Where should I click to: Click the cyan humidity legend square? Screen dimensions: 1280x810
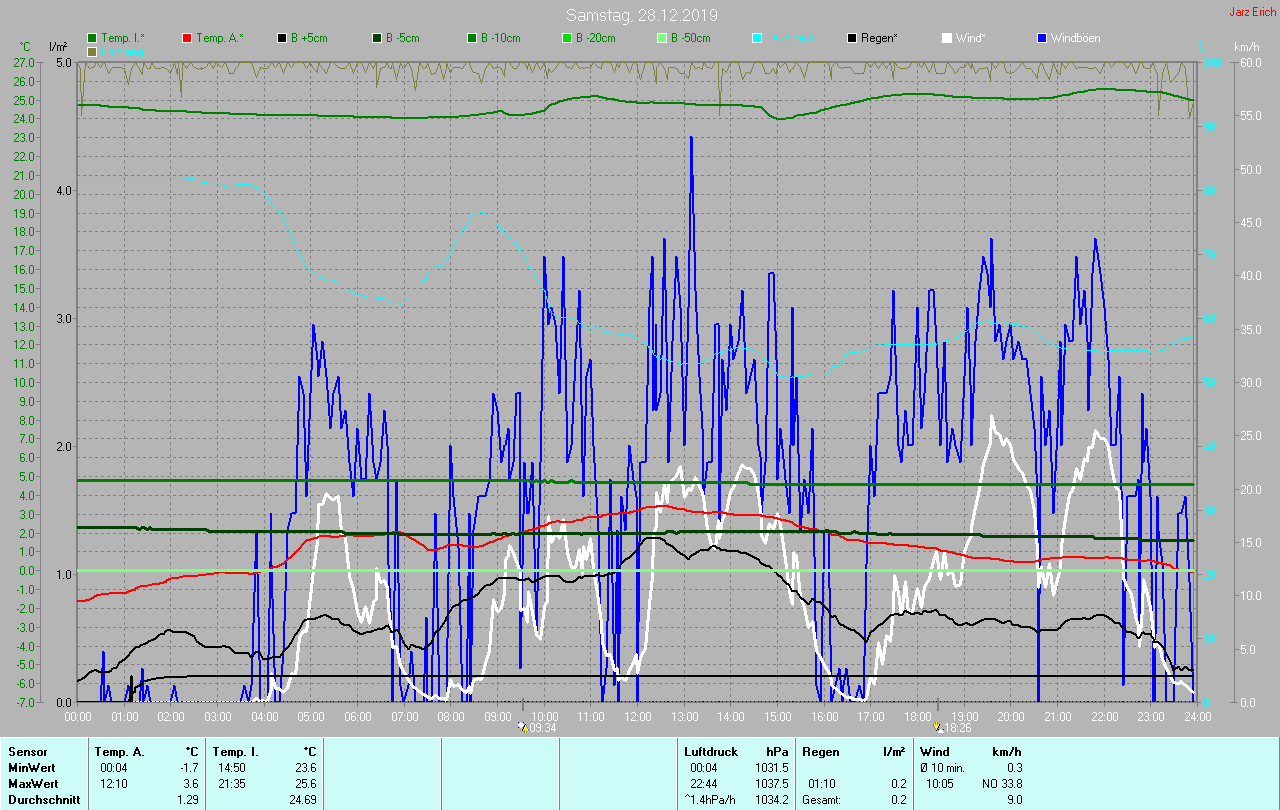click(x=757, y=38)
